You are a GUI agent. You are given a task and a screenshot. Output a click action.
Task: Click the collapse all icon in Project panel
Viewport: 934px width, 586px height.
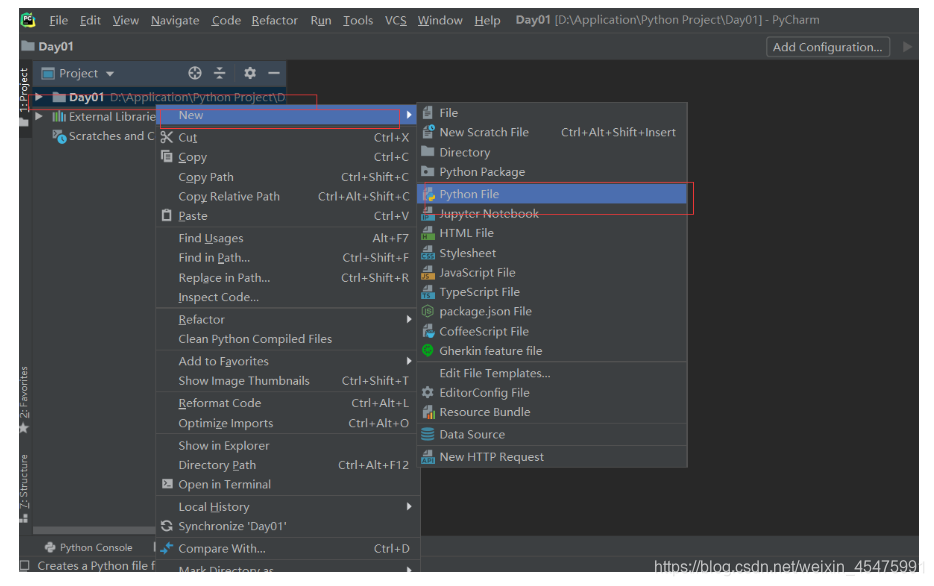click(220, 73)
